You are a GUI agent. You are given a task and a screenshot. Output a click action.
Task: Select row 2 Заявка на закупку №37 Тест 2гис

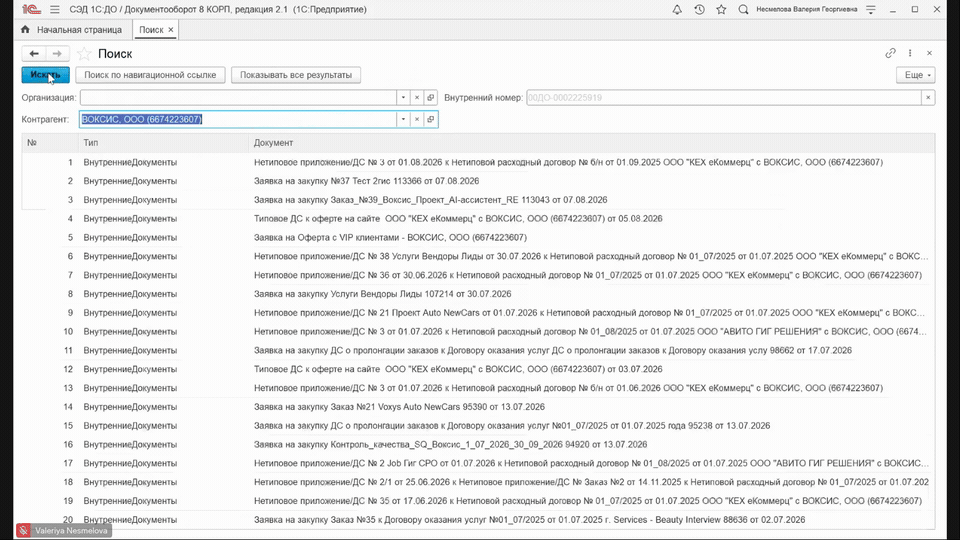[x=478, y=181]
